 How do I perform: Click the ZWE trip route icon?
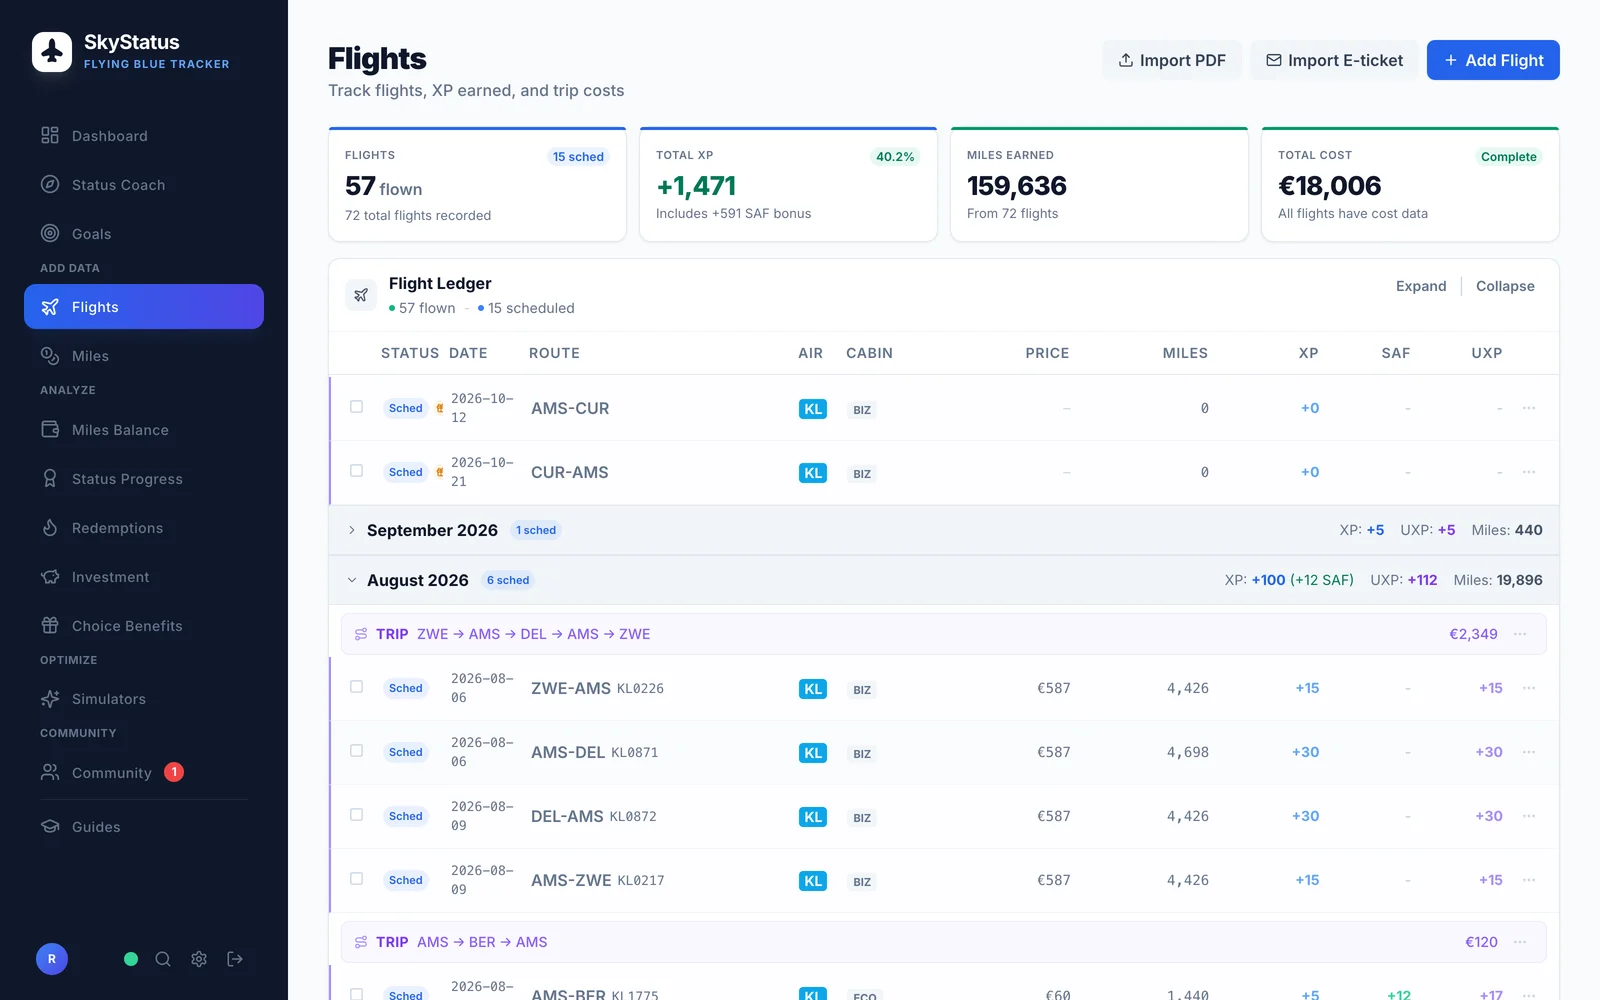click(x=361, y=634)
